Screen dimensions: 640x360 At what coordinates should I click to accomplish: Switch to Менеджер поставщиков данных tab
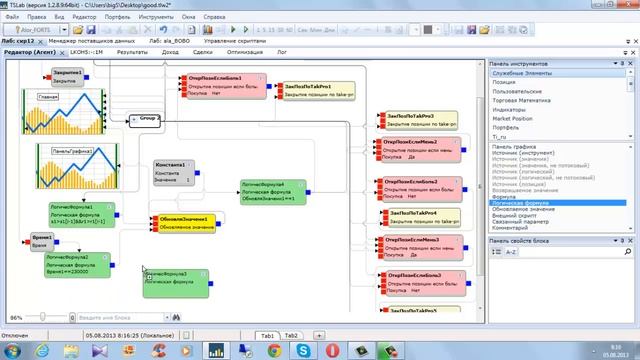point(91,41)
